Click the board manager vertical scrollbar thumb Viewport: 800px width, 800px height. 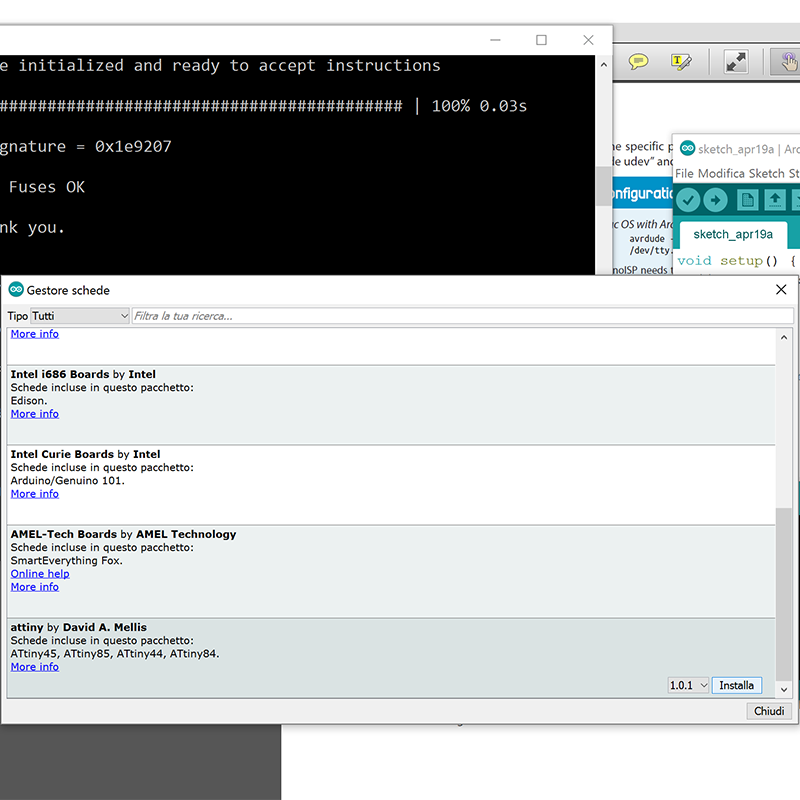click(x=784, y=594)
